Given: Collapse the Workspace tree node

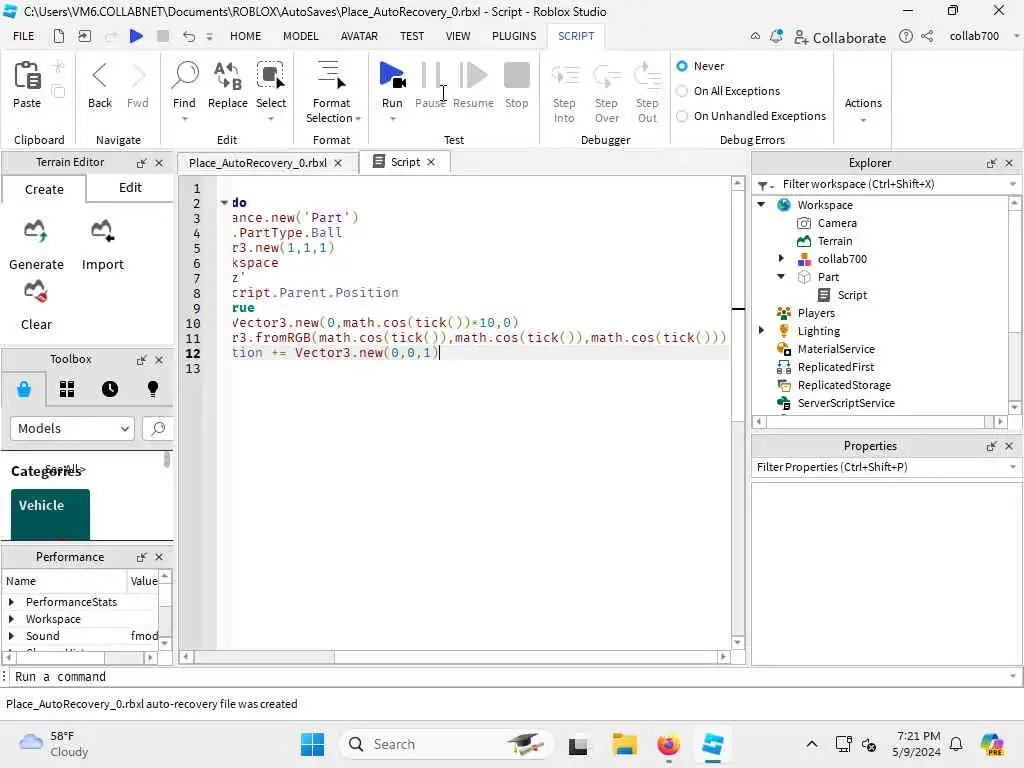Looking at the screenshot, I should pos(761,204).
